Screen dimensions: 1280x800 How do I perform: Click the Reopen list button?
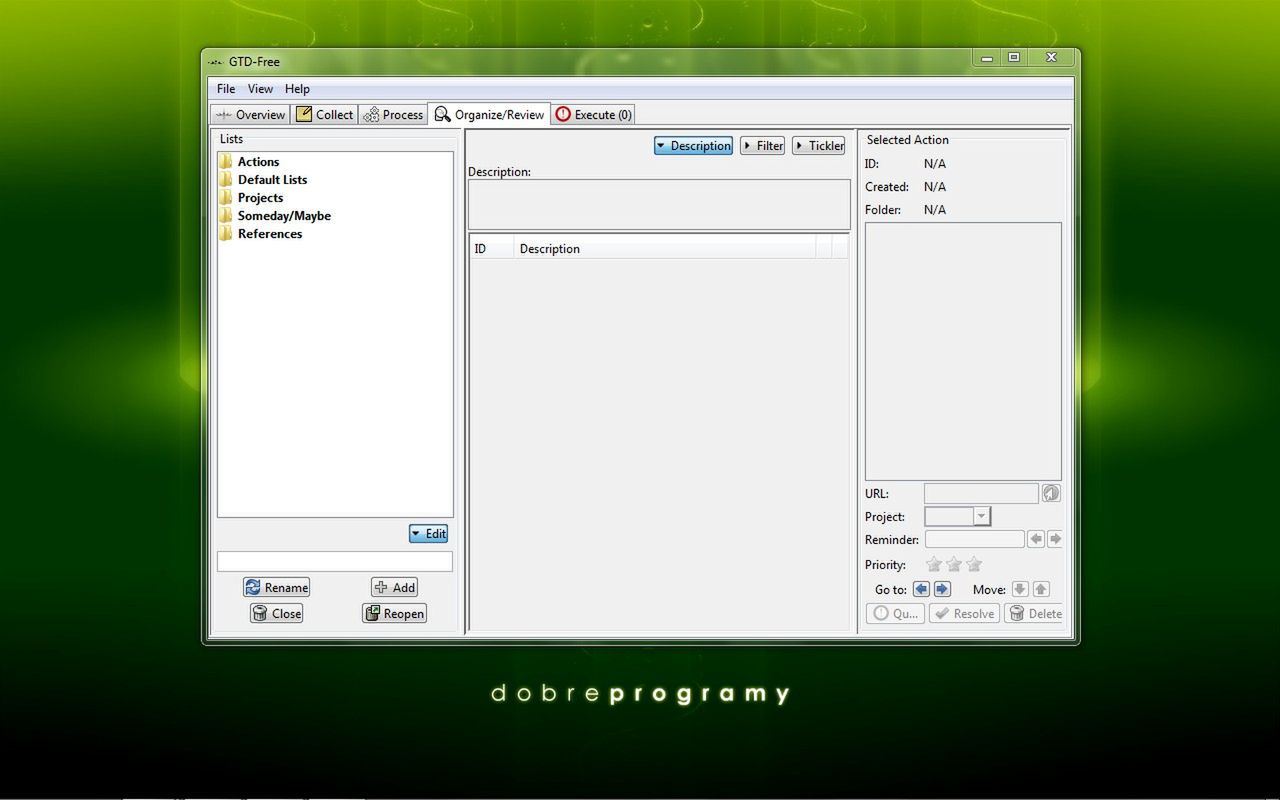[x=394, y=614]
